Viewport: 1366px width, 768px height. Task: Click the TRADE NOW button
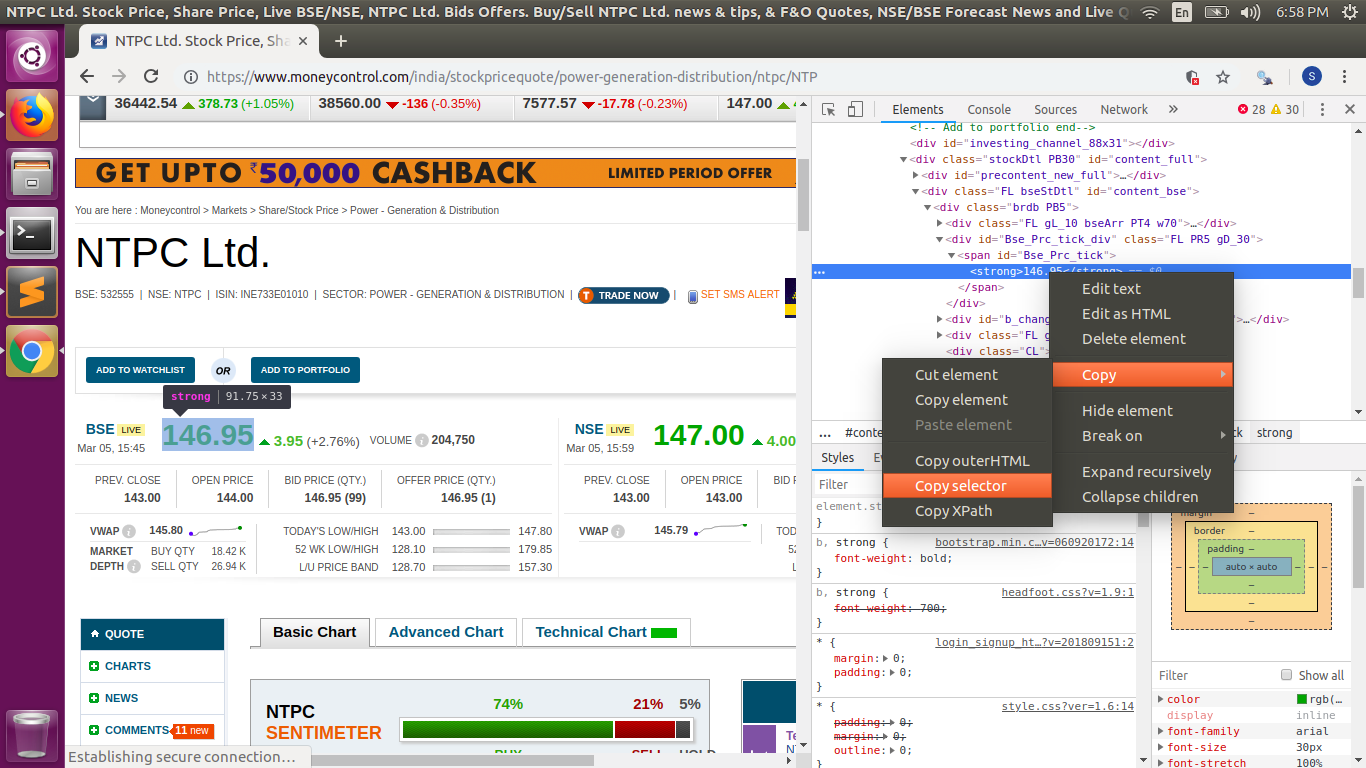coord(624,296)
